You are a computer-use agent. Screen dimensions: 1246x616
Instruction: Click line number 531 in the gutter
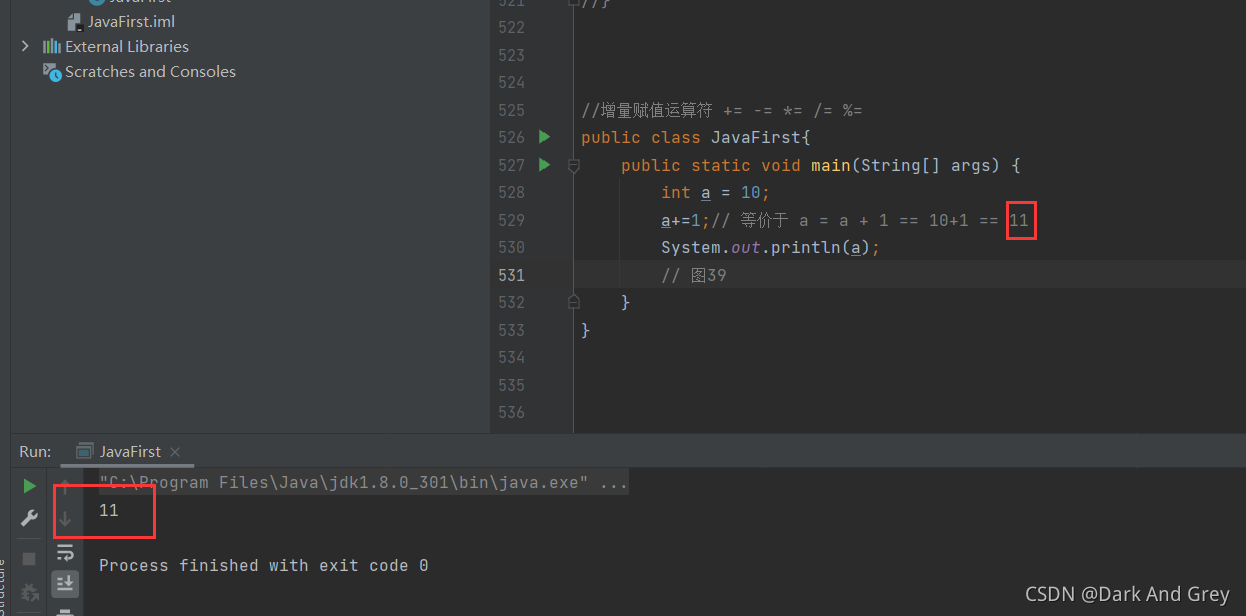tap(511, 275)
